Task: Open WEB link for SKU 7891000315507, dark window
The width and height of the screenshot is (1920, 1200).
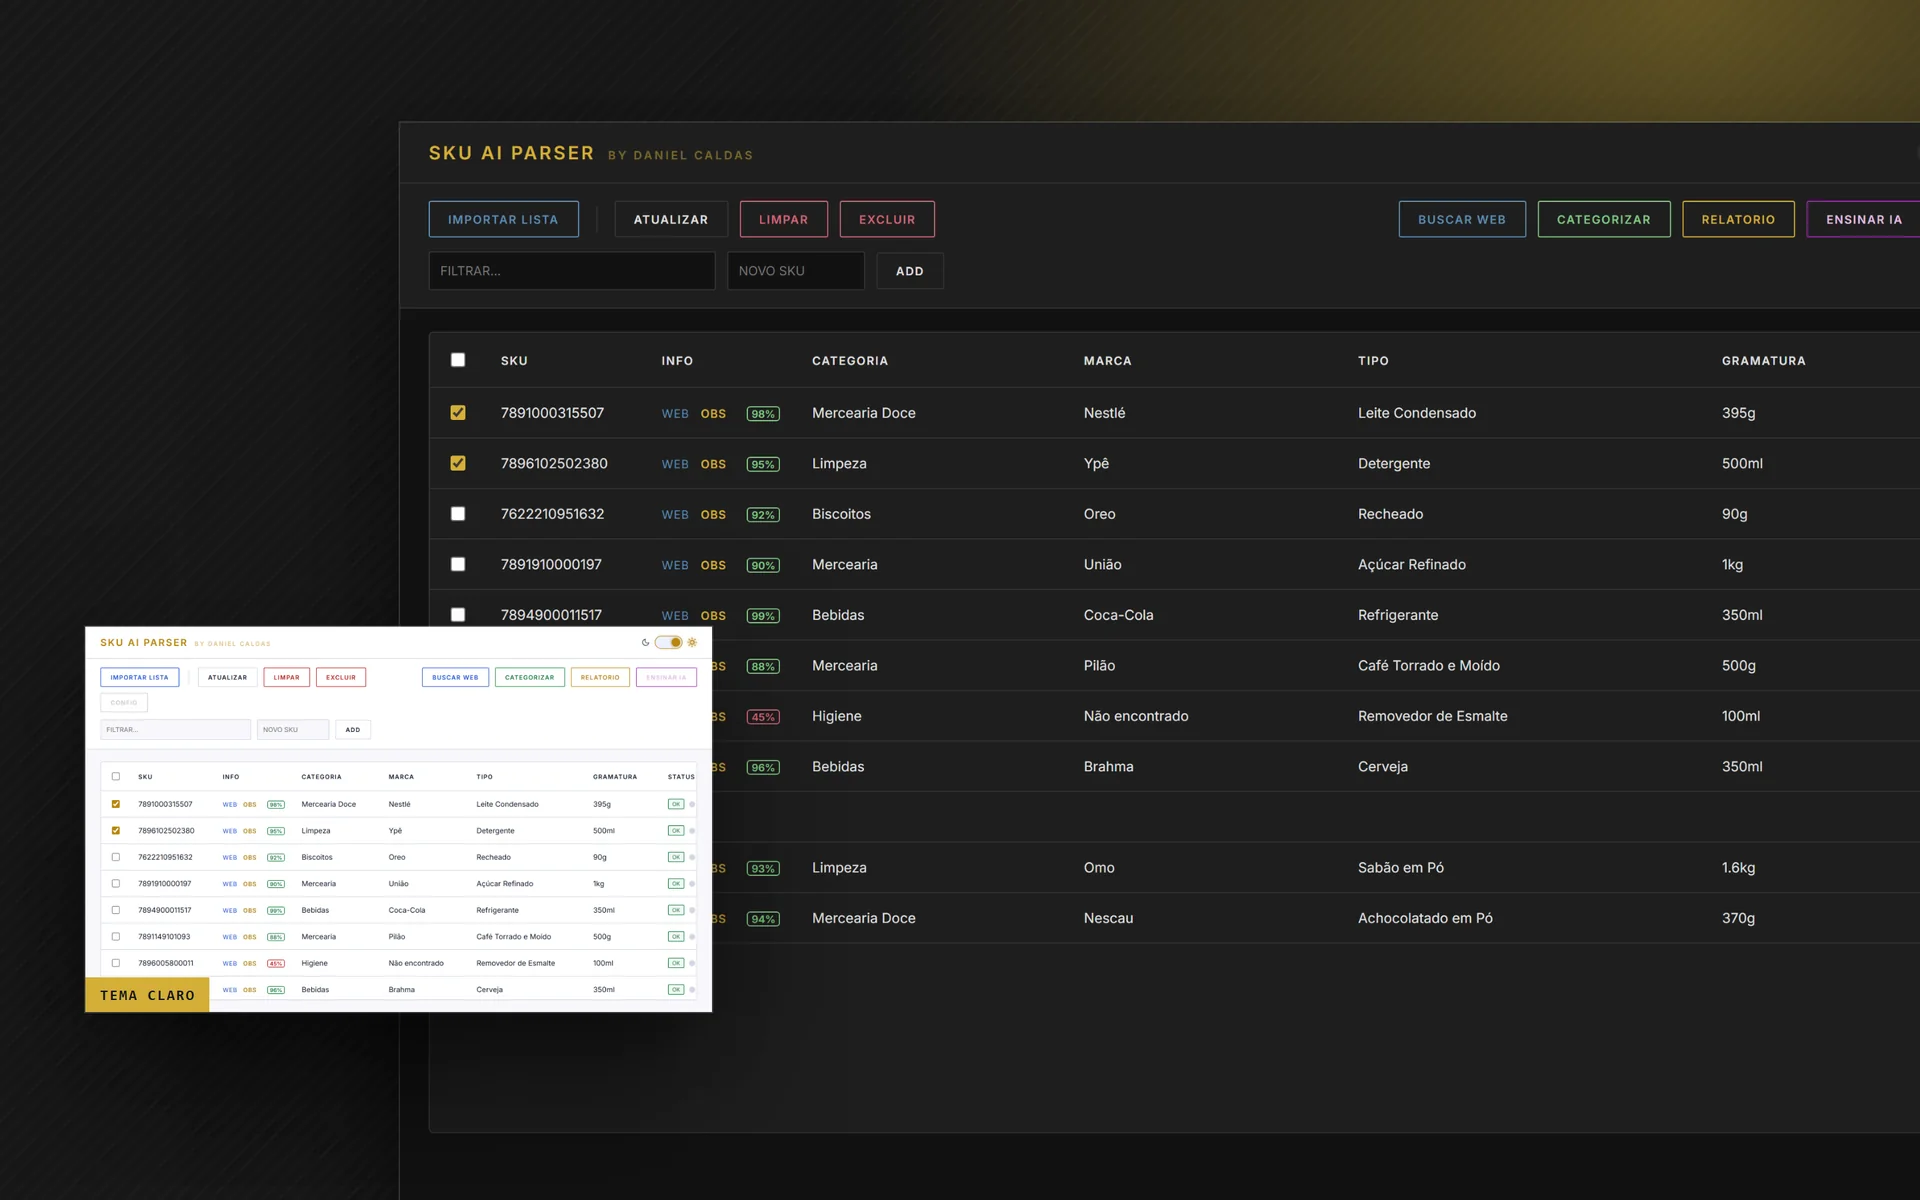Action: [x=675, y=414]
